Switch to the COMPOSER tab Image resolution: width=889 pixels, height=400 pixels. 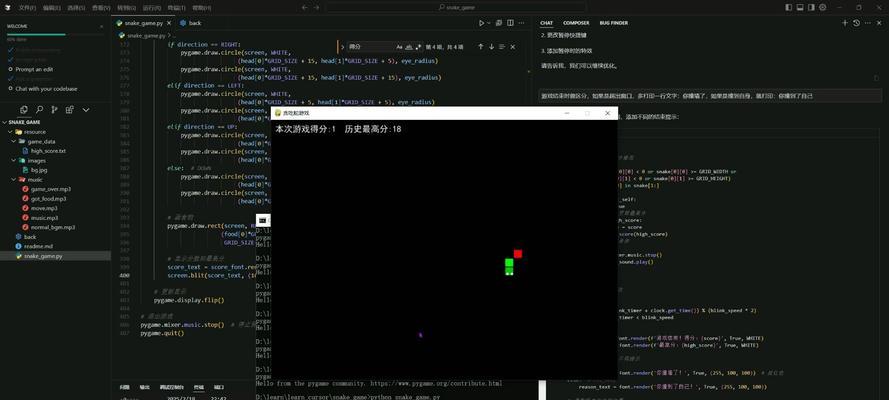click(576, 23)
